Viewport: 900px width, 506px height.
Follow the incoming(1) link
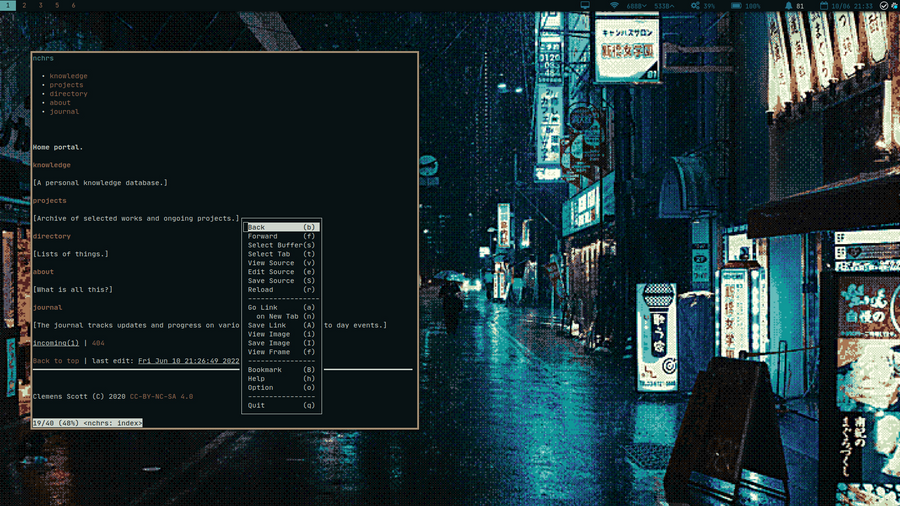(55, 343)
